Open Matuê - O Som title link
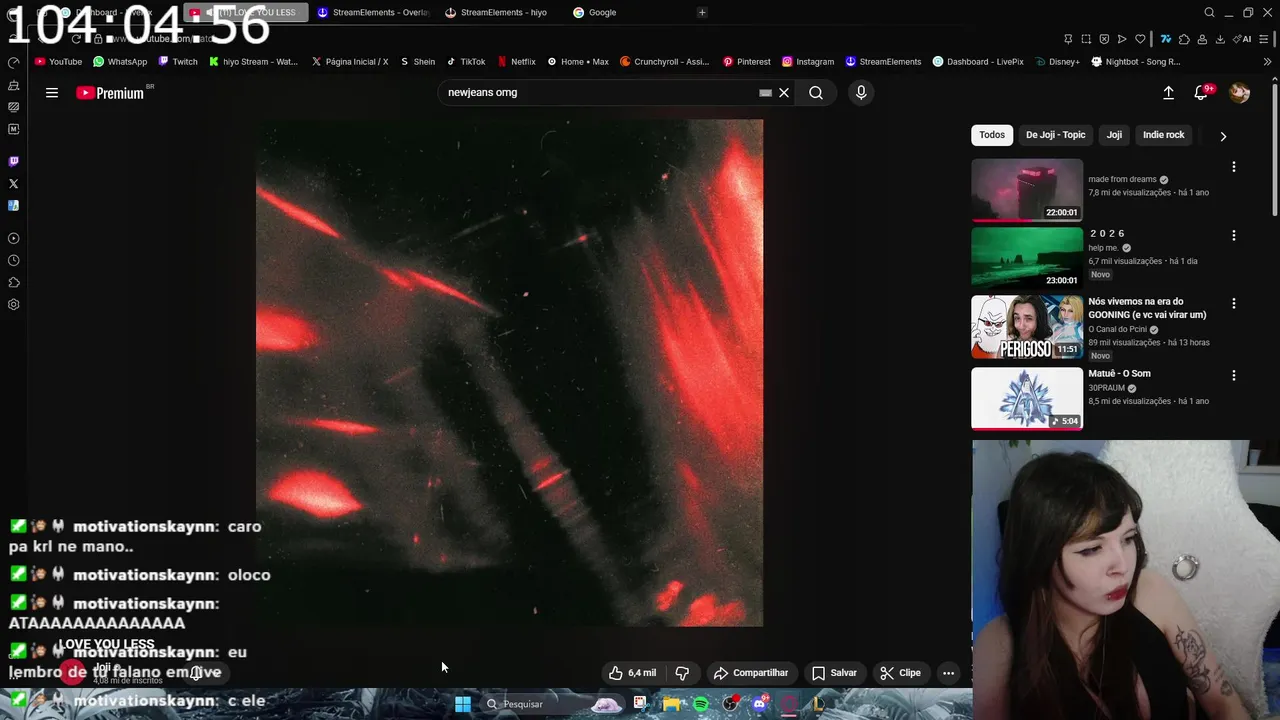The width and height of the screenshot is (1280, 720). (x=1119, y=373)
